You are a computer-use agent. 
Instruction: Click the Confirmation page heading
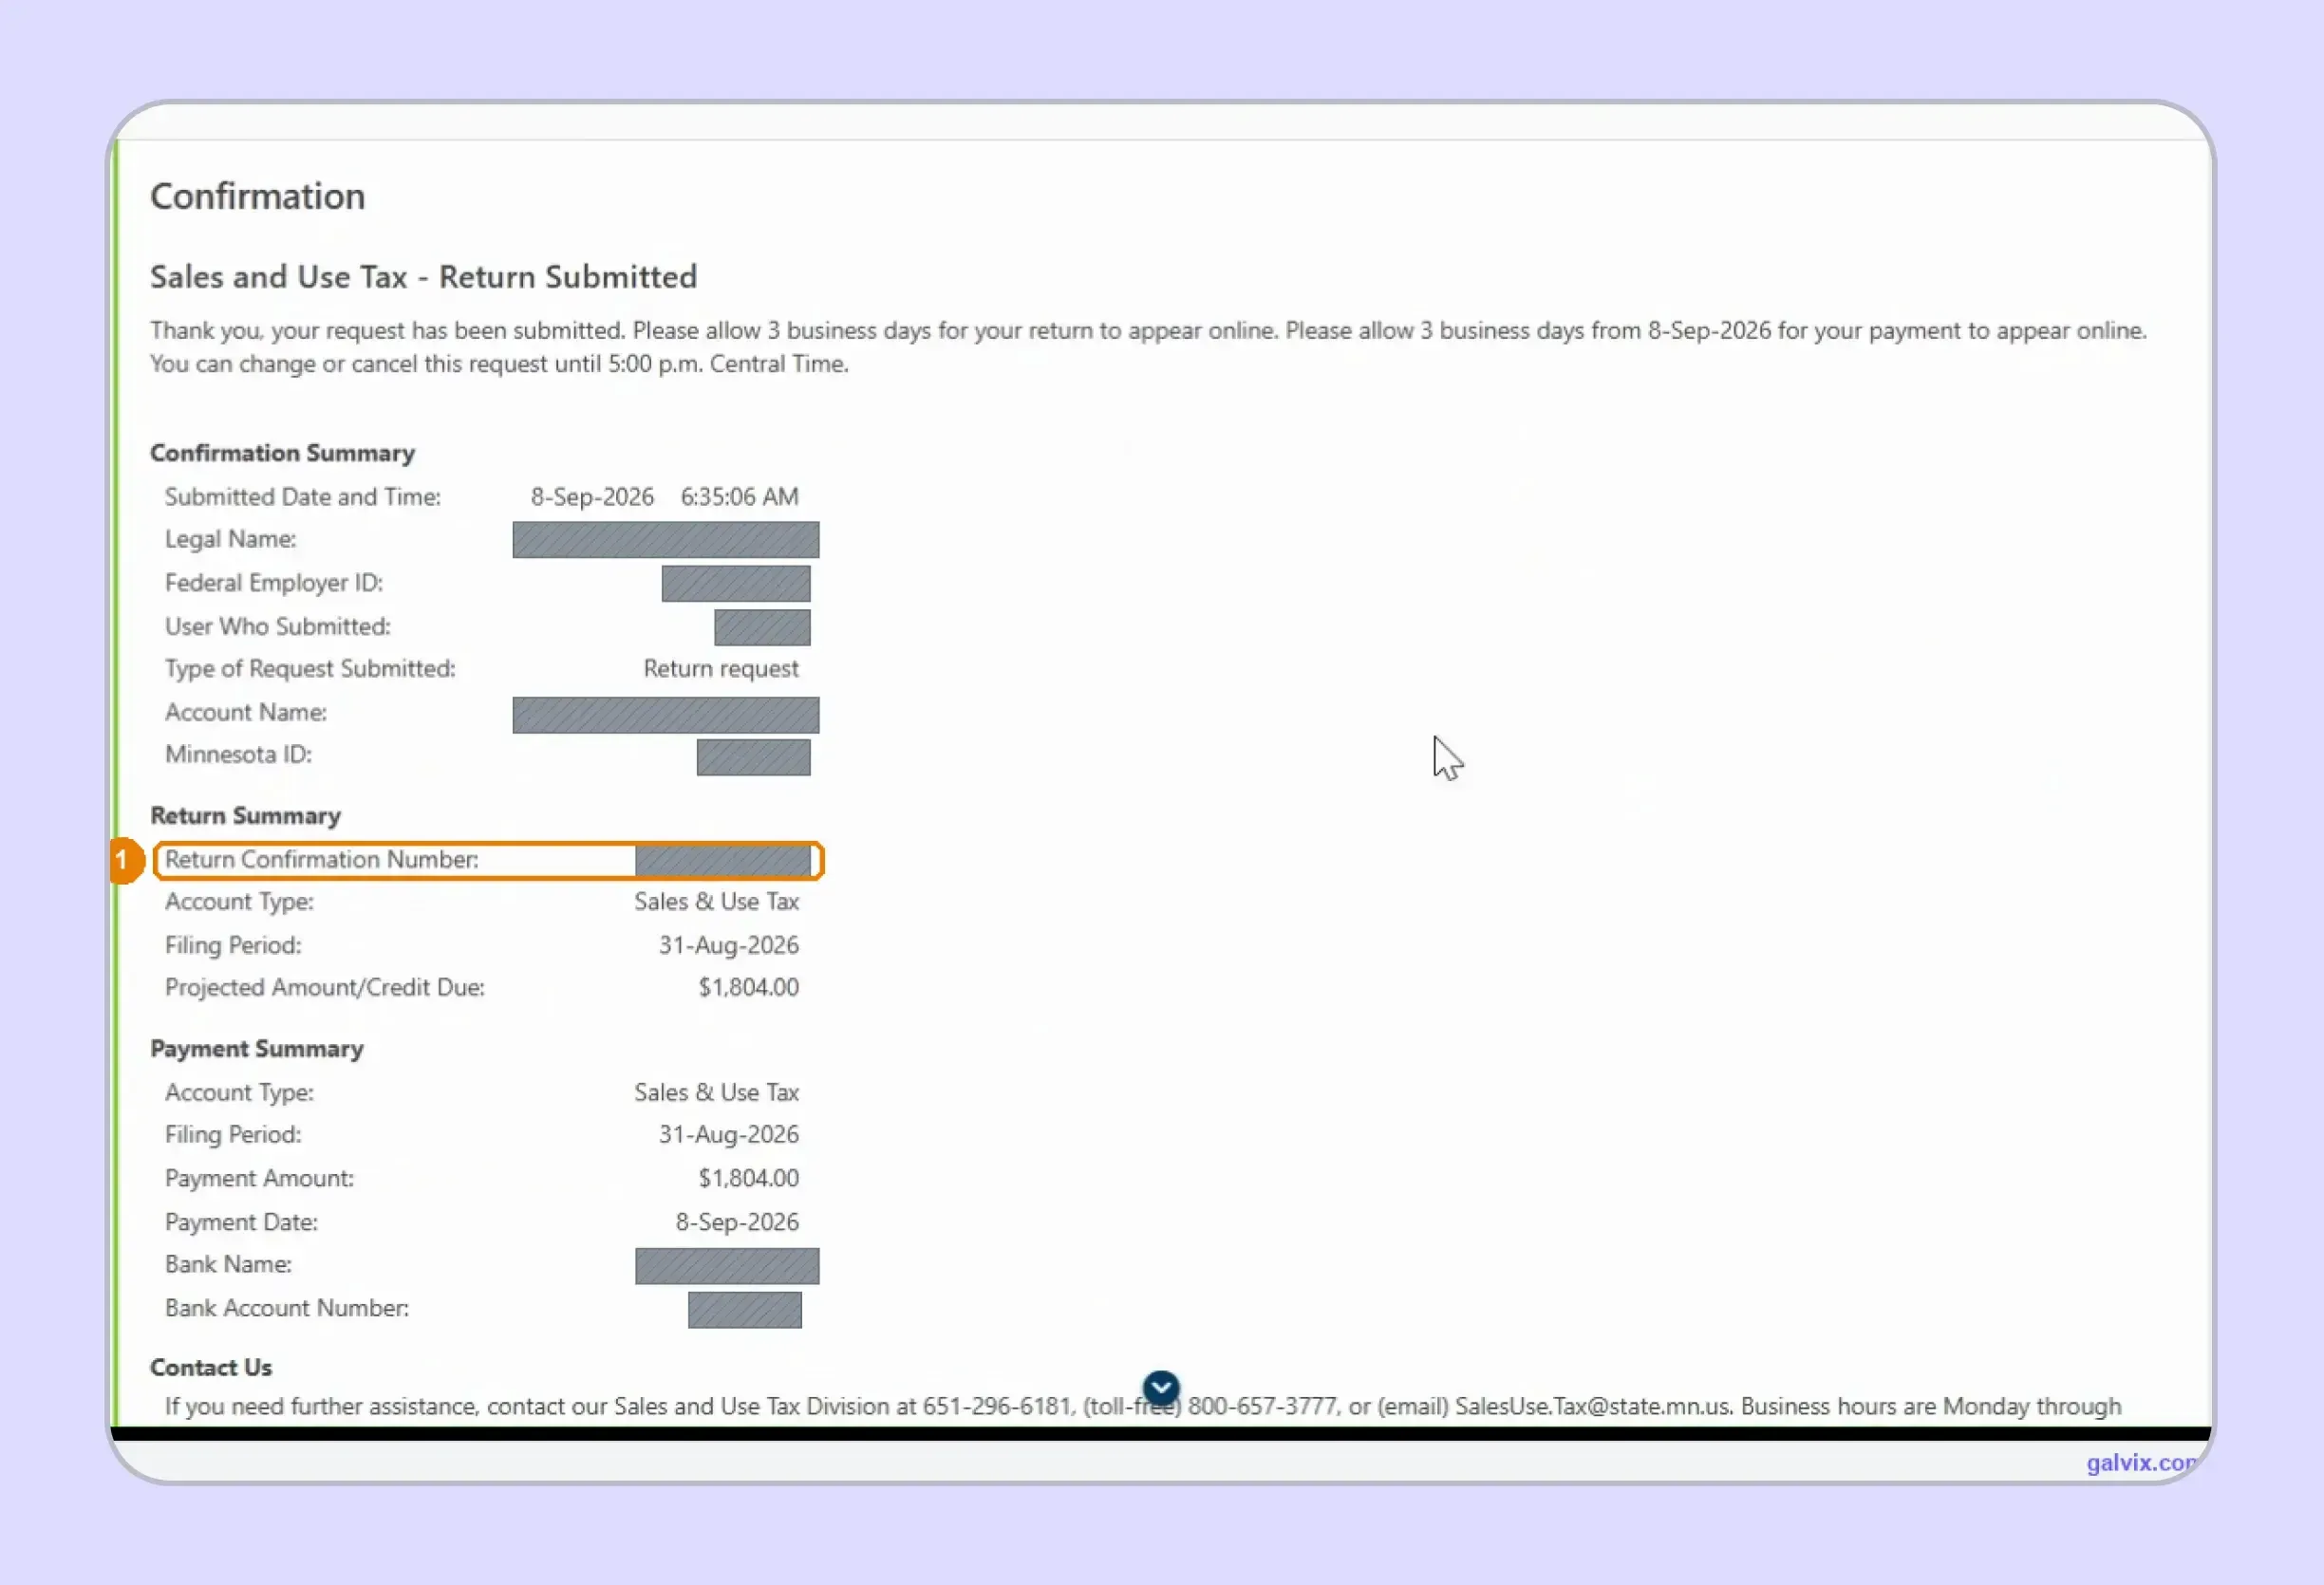(258, 196)
